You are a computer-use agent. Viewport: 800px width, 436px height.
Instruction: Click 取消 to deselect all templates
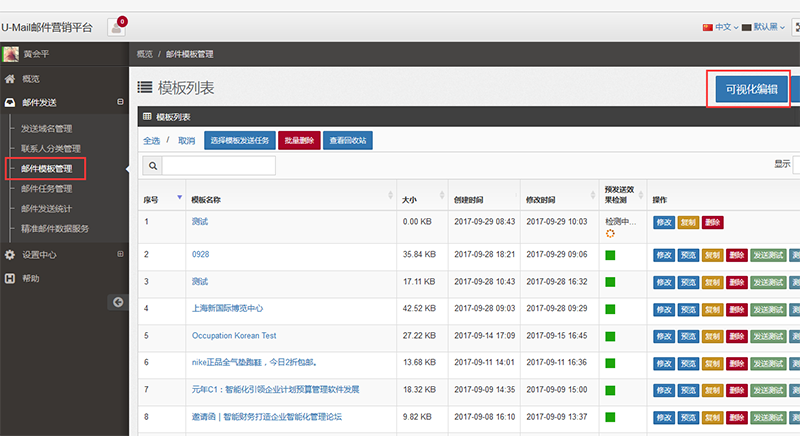pyautogui.click(x=186, y=141)
